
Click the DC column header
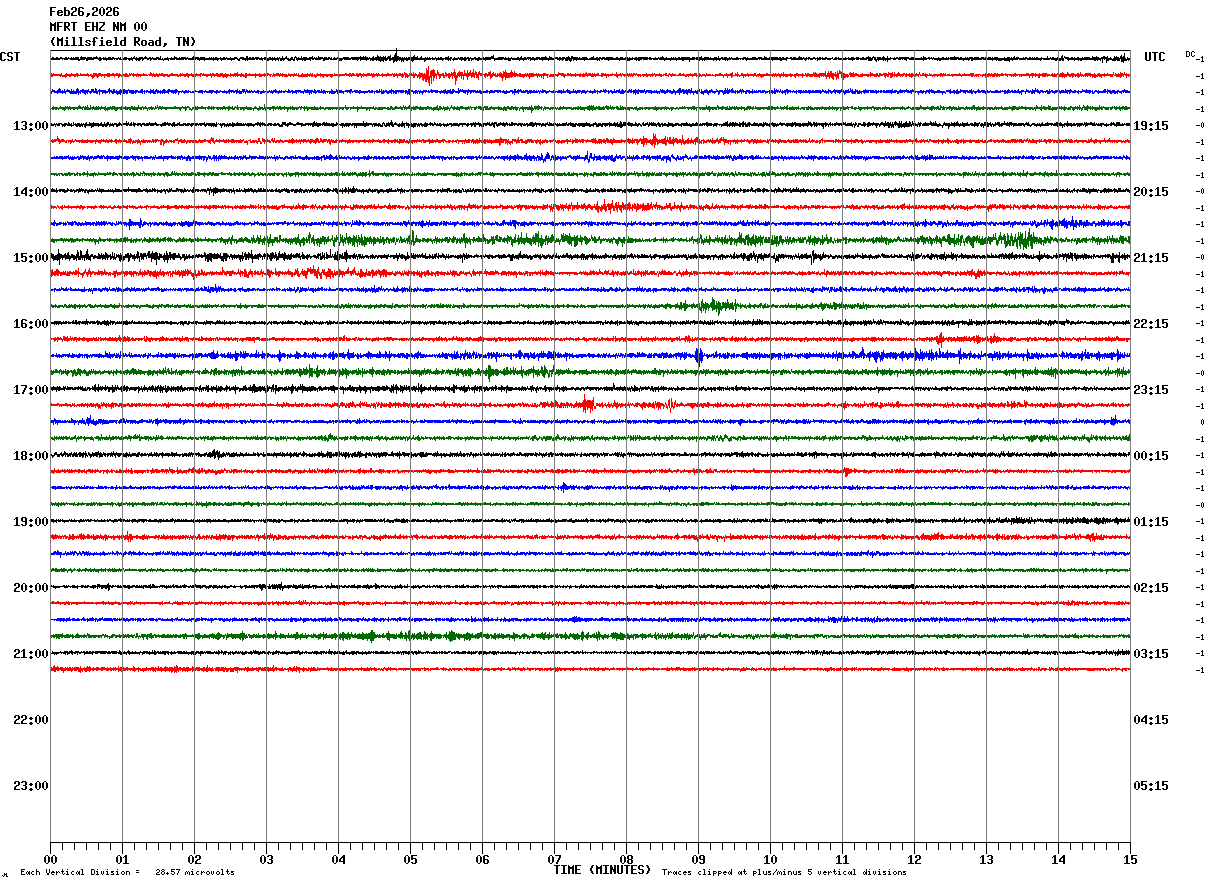point(1190,54)
